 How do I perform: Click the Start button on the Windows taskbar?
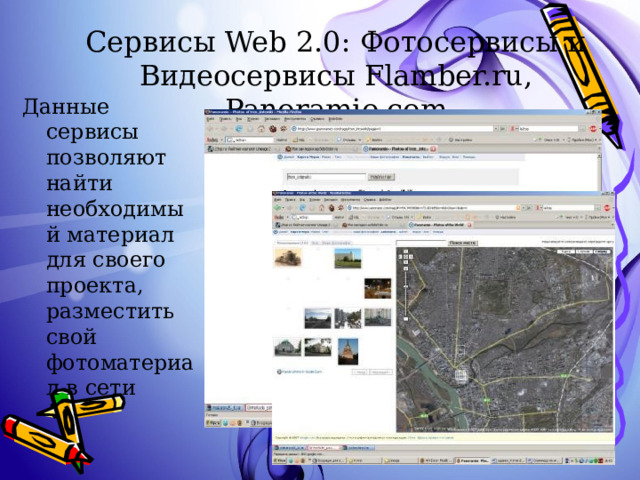tap(280, 460)
